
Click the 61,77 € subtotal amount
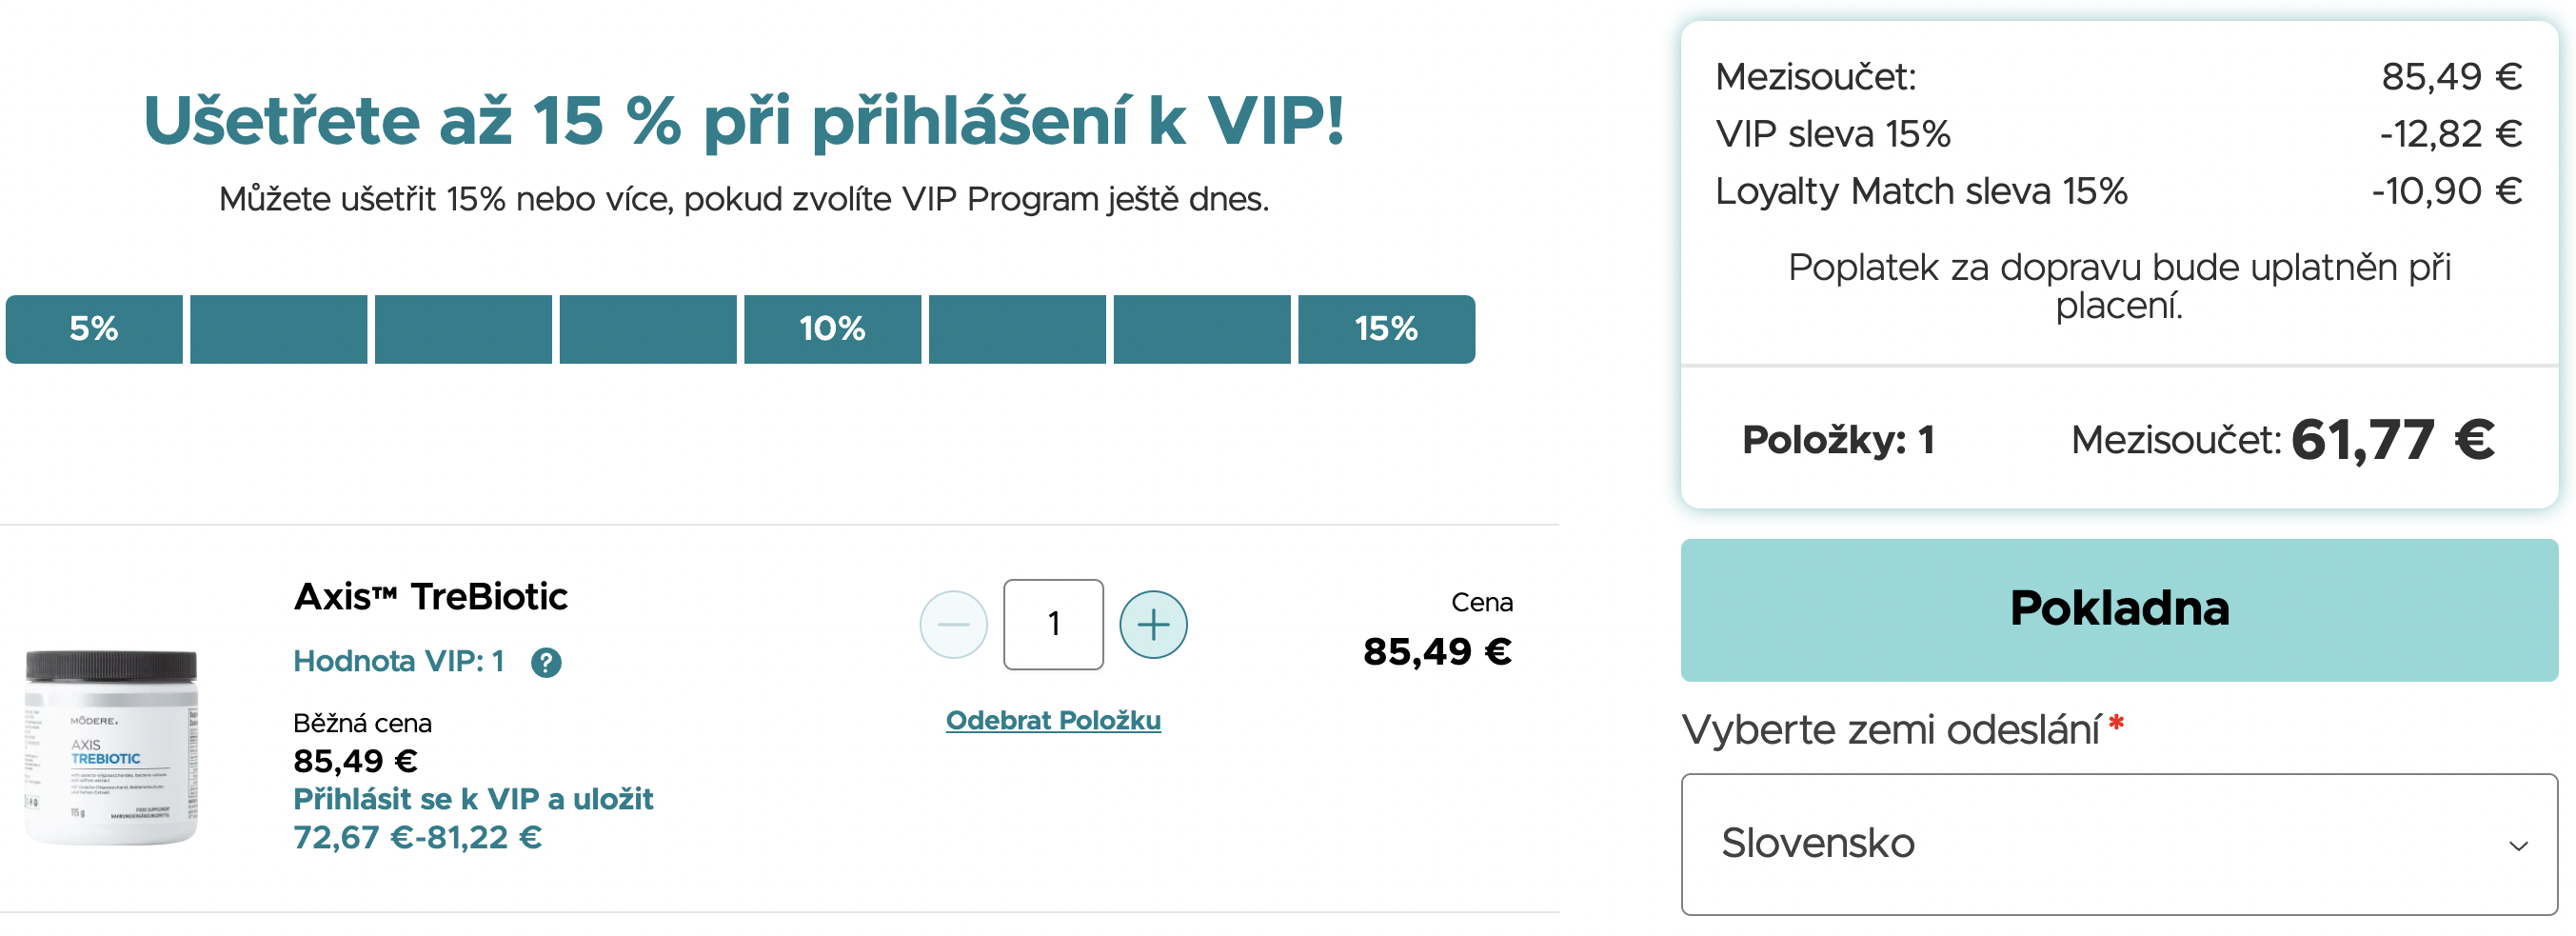pyautogui.click(x=2392, y=440)
